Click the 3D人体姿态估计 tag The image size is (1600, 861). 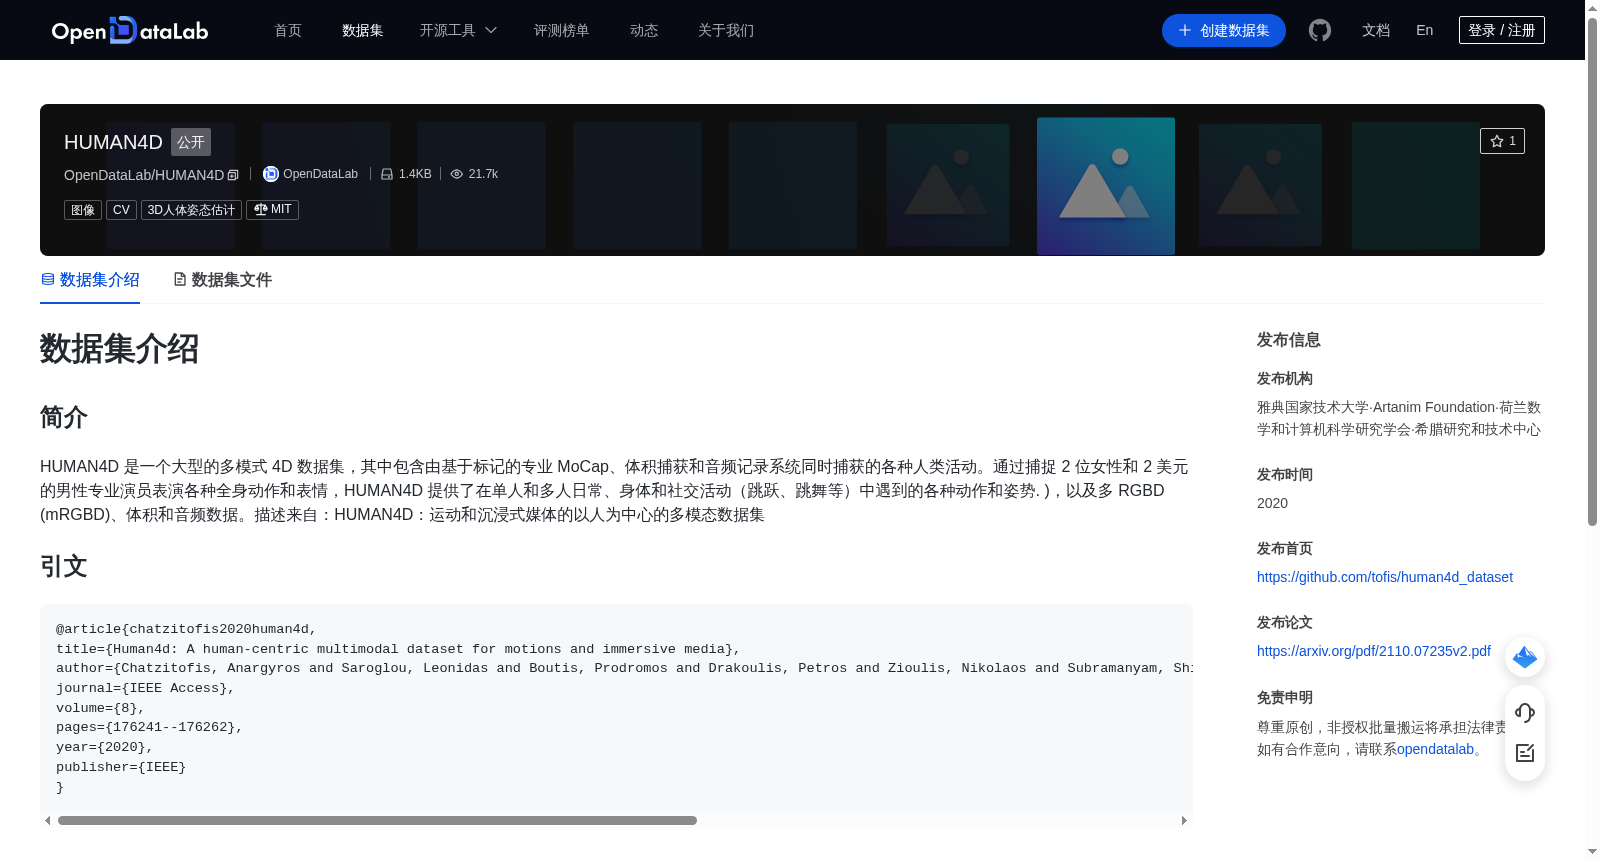click(x=191, y=210)
